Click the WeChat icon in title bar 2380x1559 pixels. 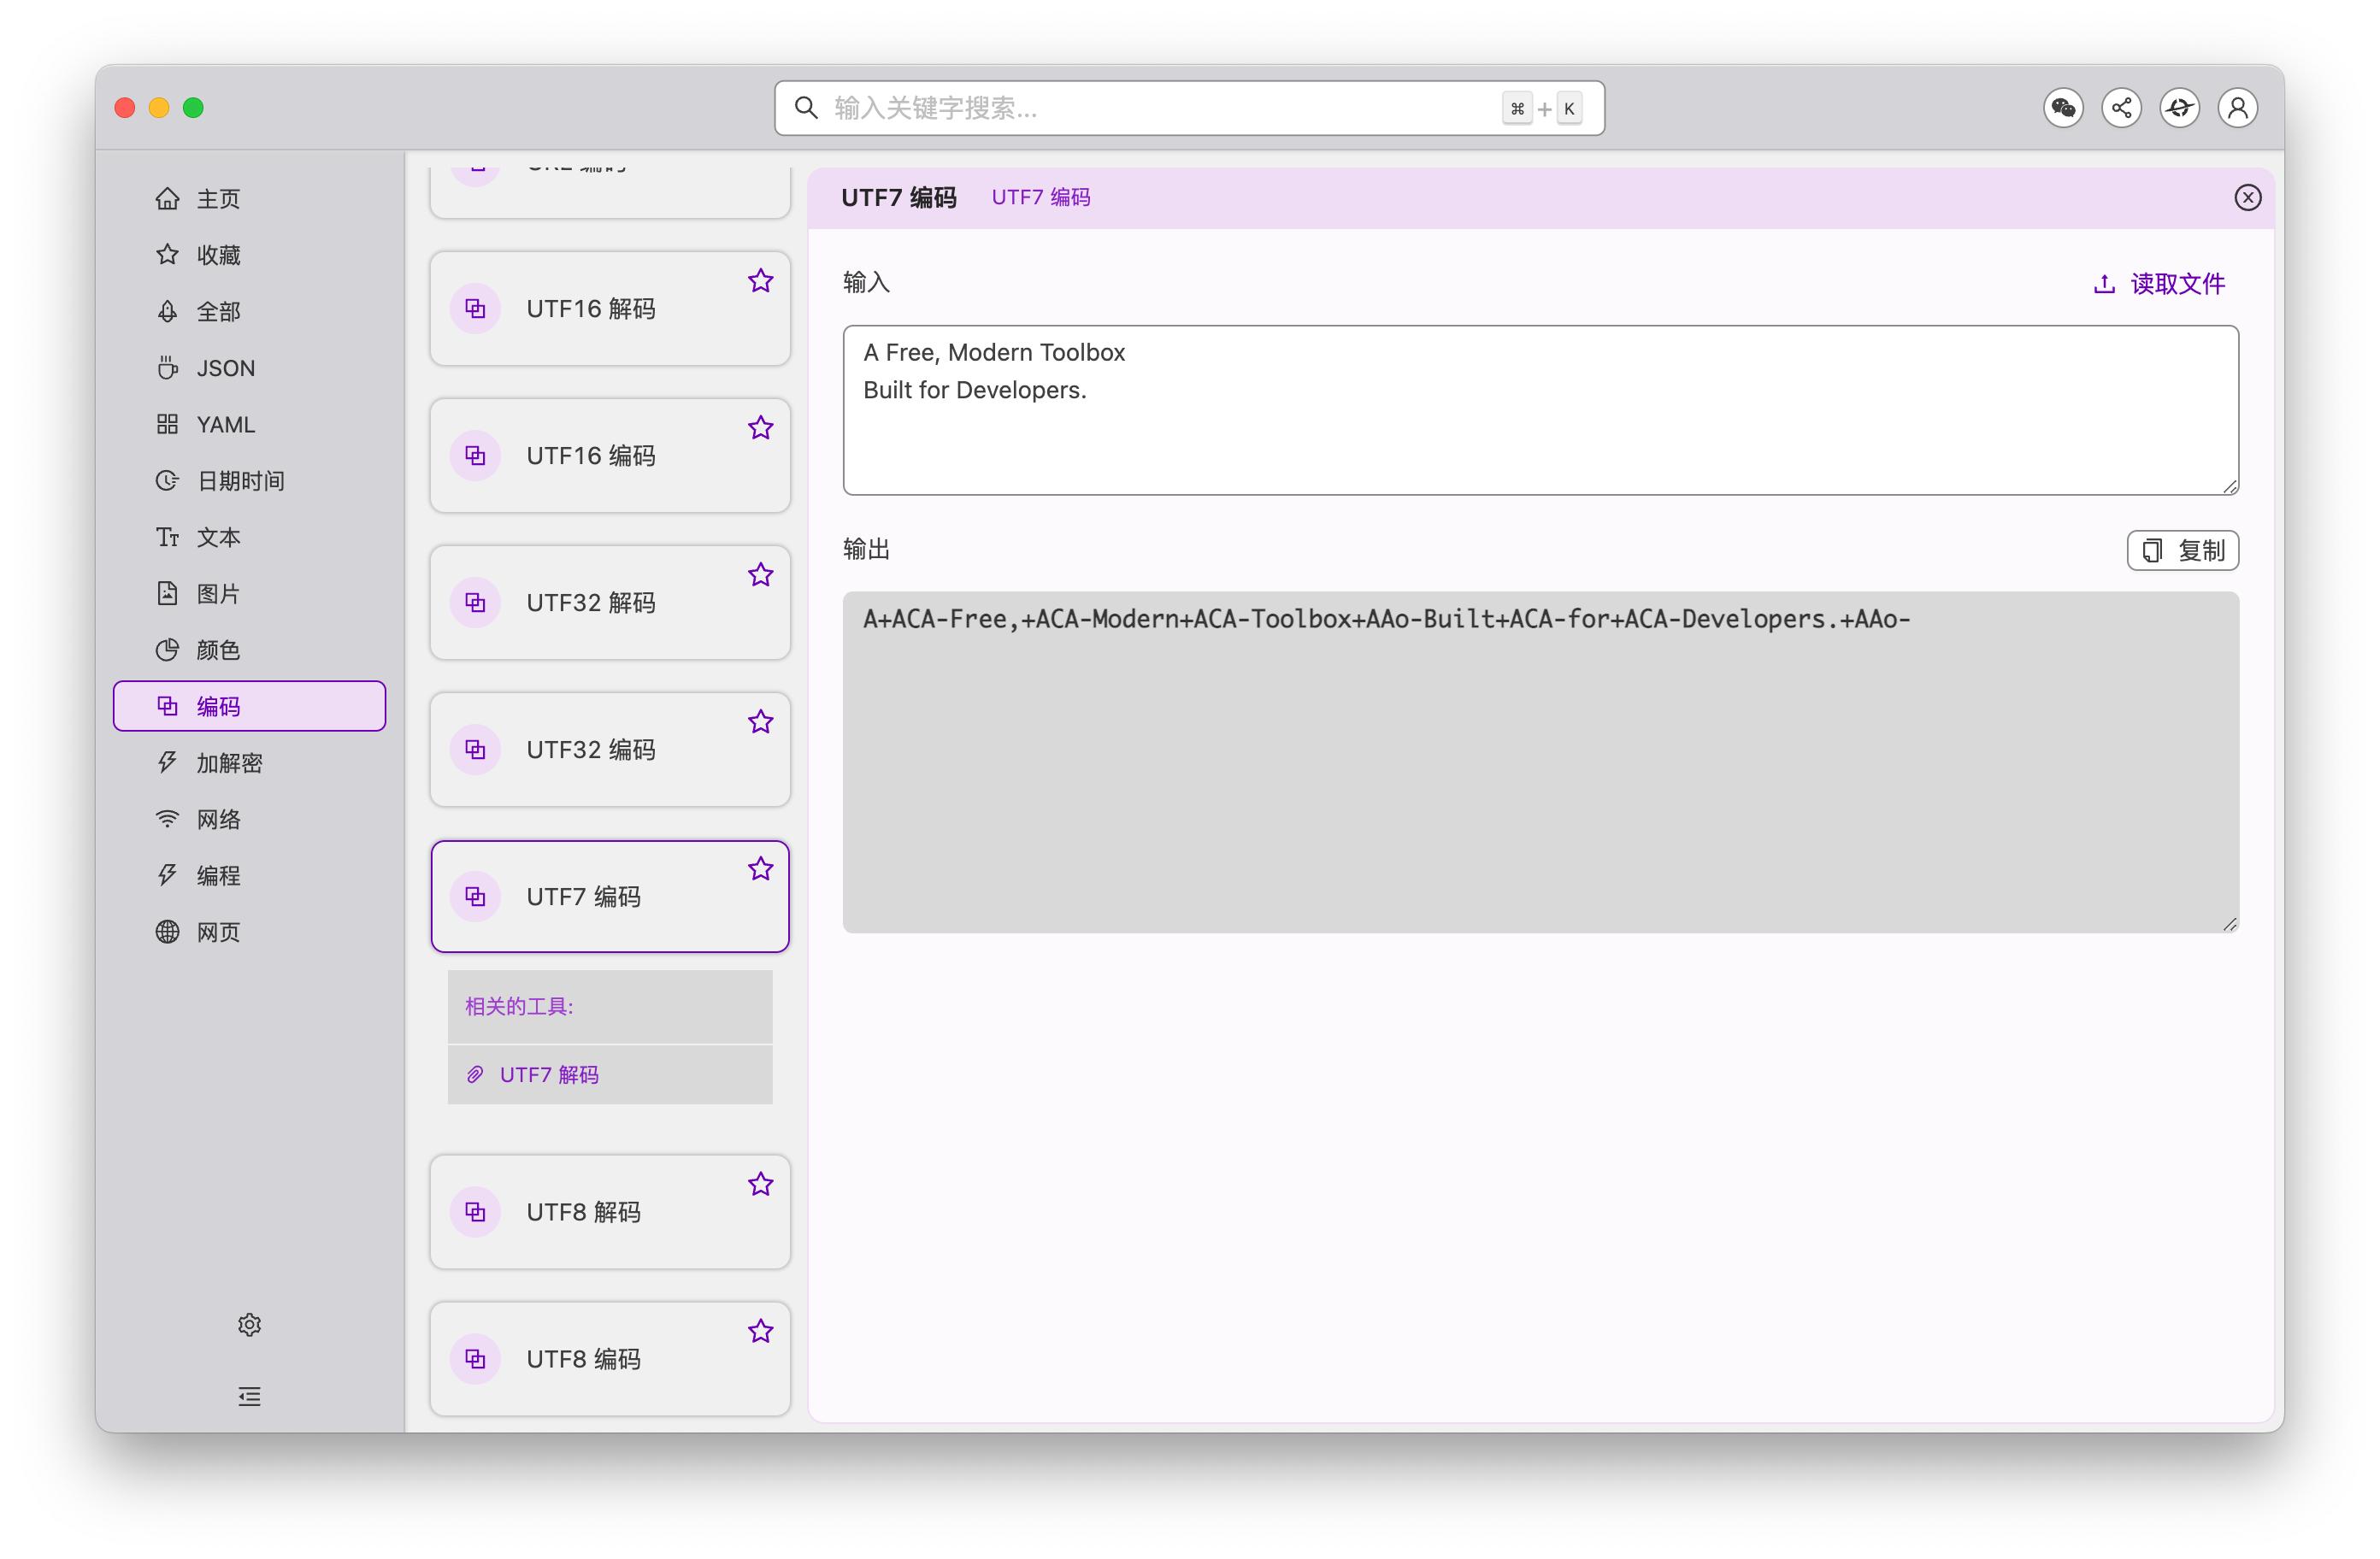click(2063, 108)
